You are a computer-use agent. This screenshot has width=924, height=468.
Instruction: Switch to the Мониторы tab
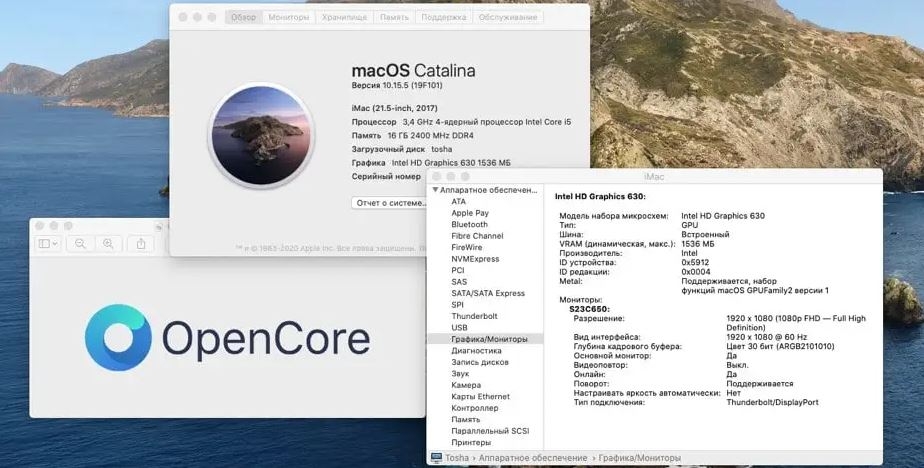(x=289, y=17)
